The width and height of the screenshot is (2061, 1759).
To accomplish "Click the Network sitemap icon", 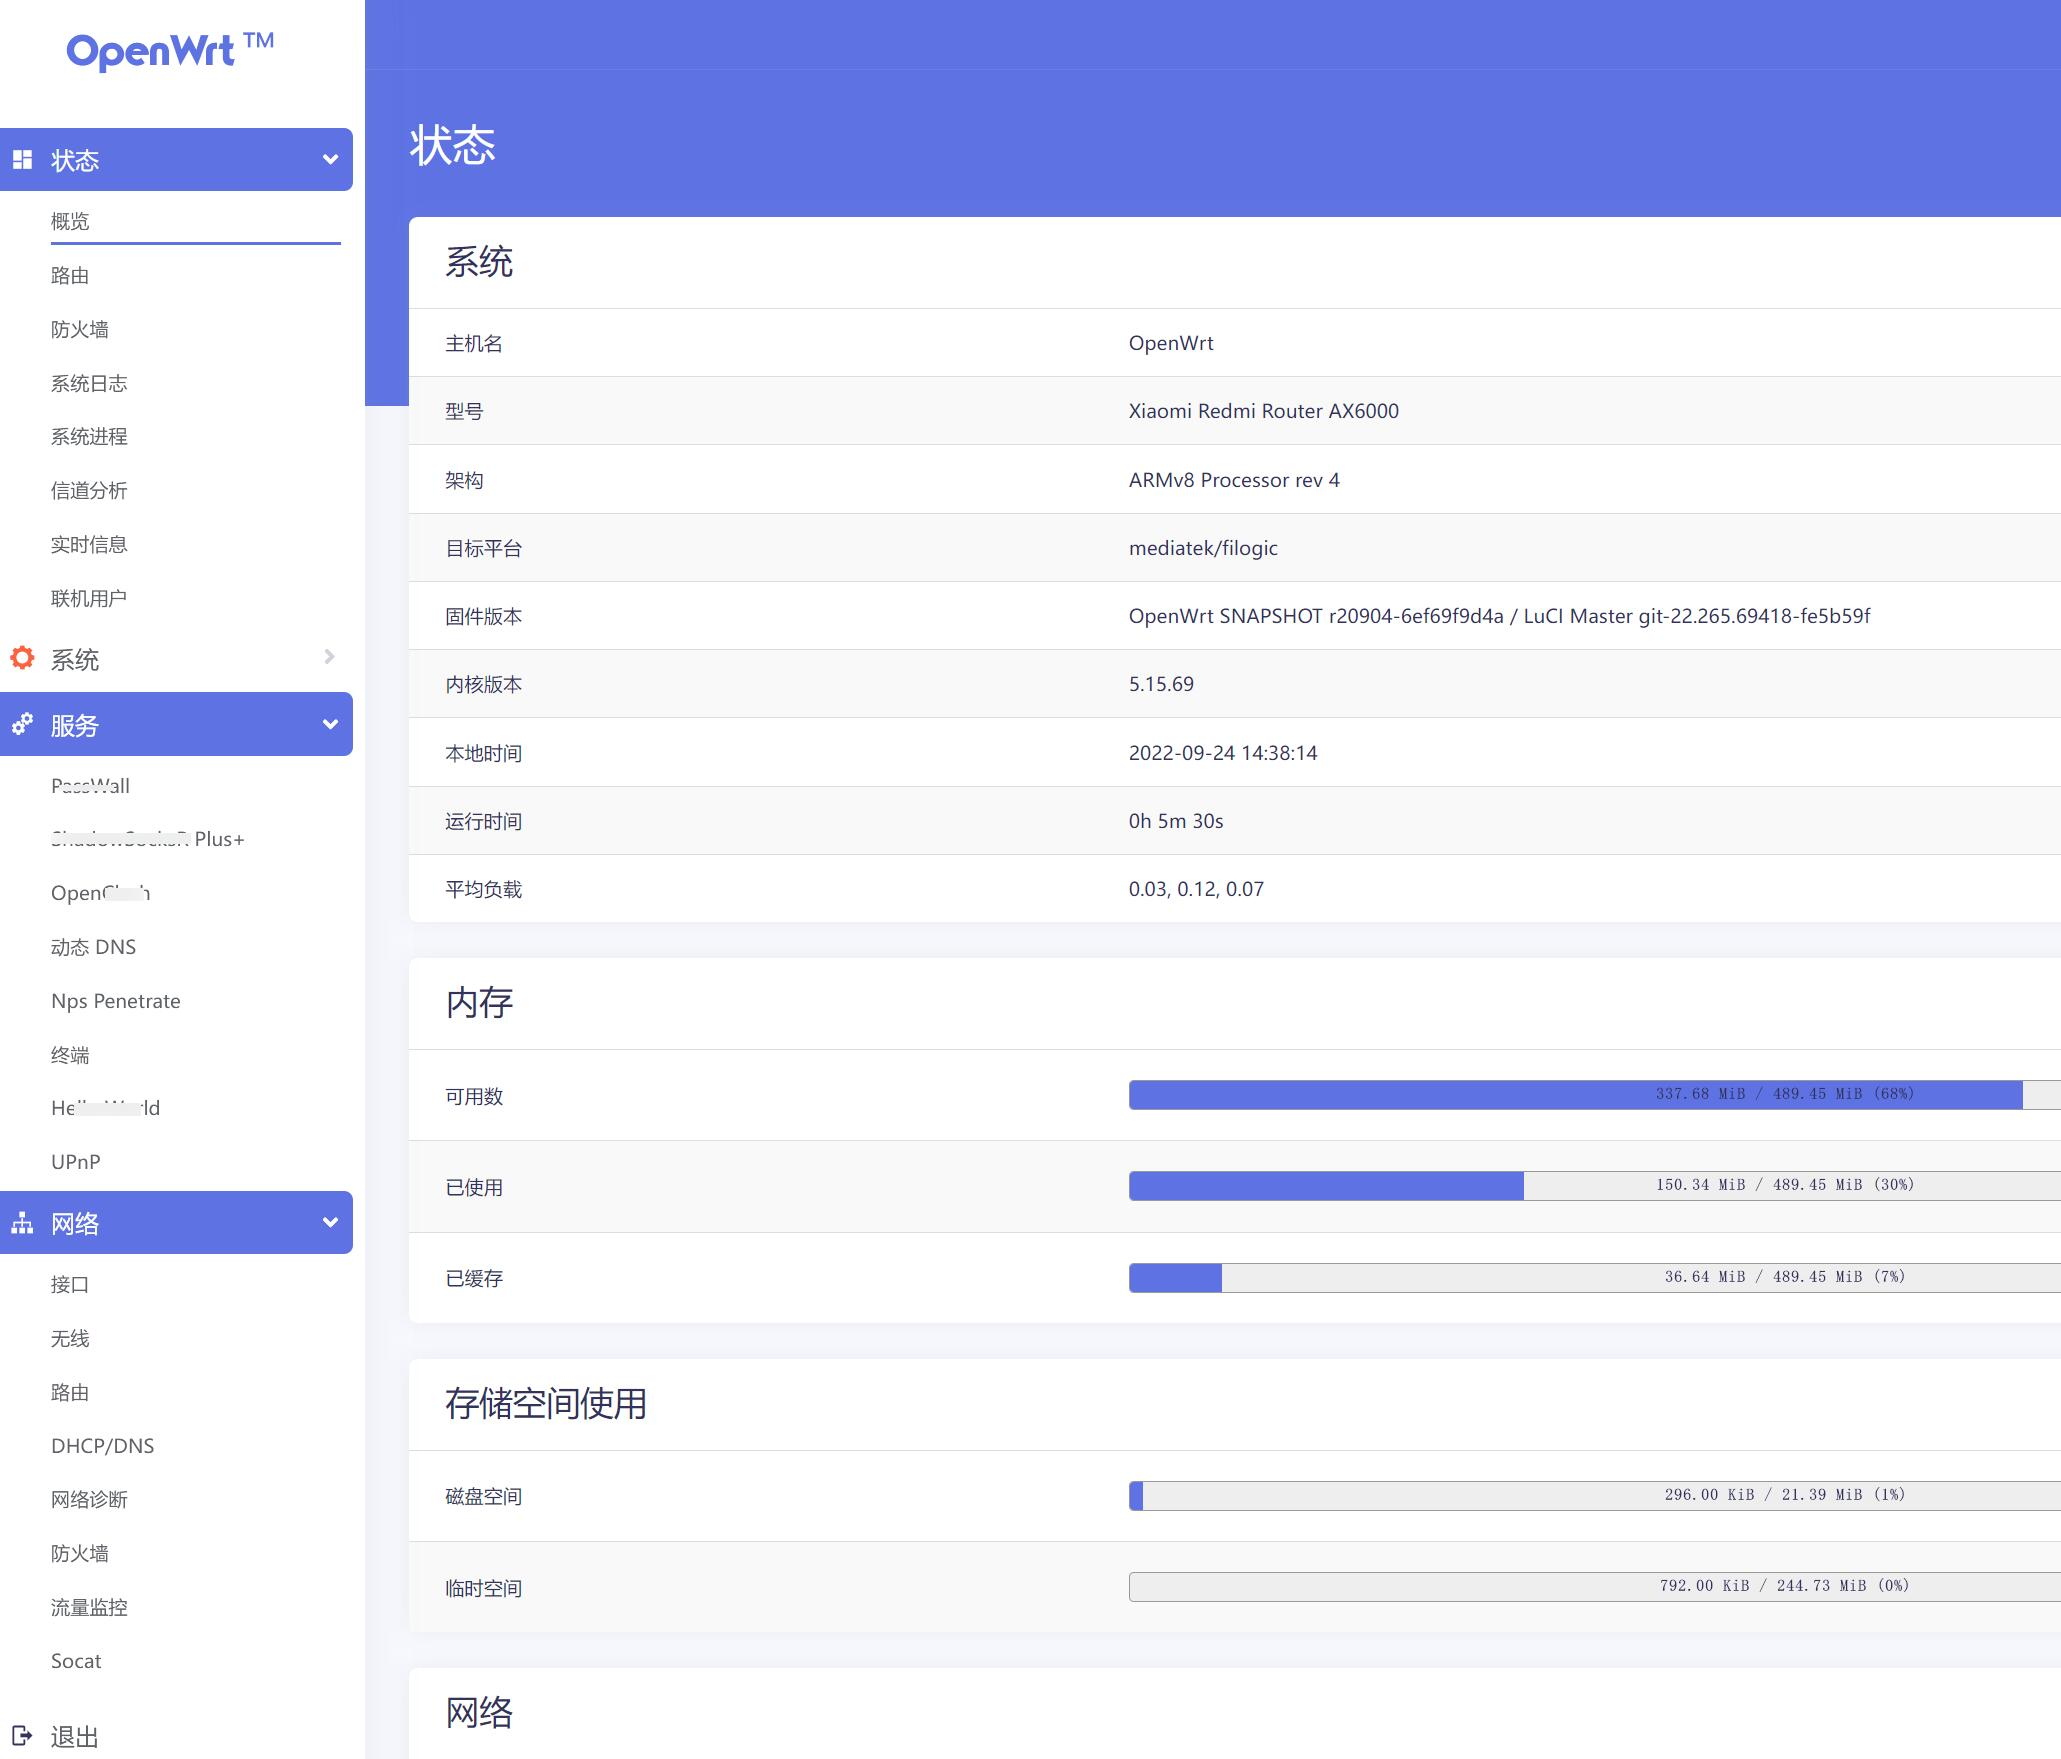I will [22, 1223].
